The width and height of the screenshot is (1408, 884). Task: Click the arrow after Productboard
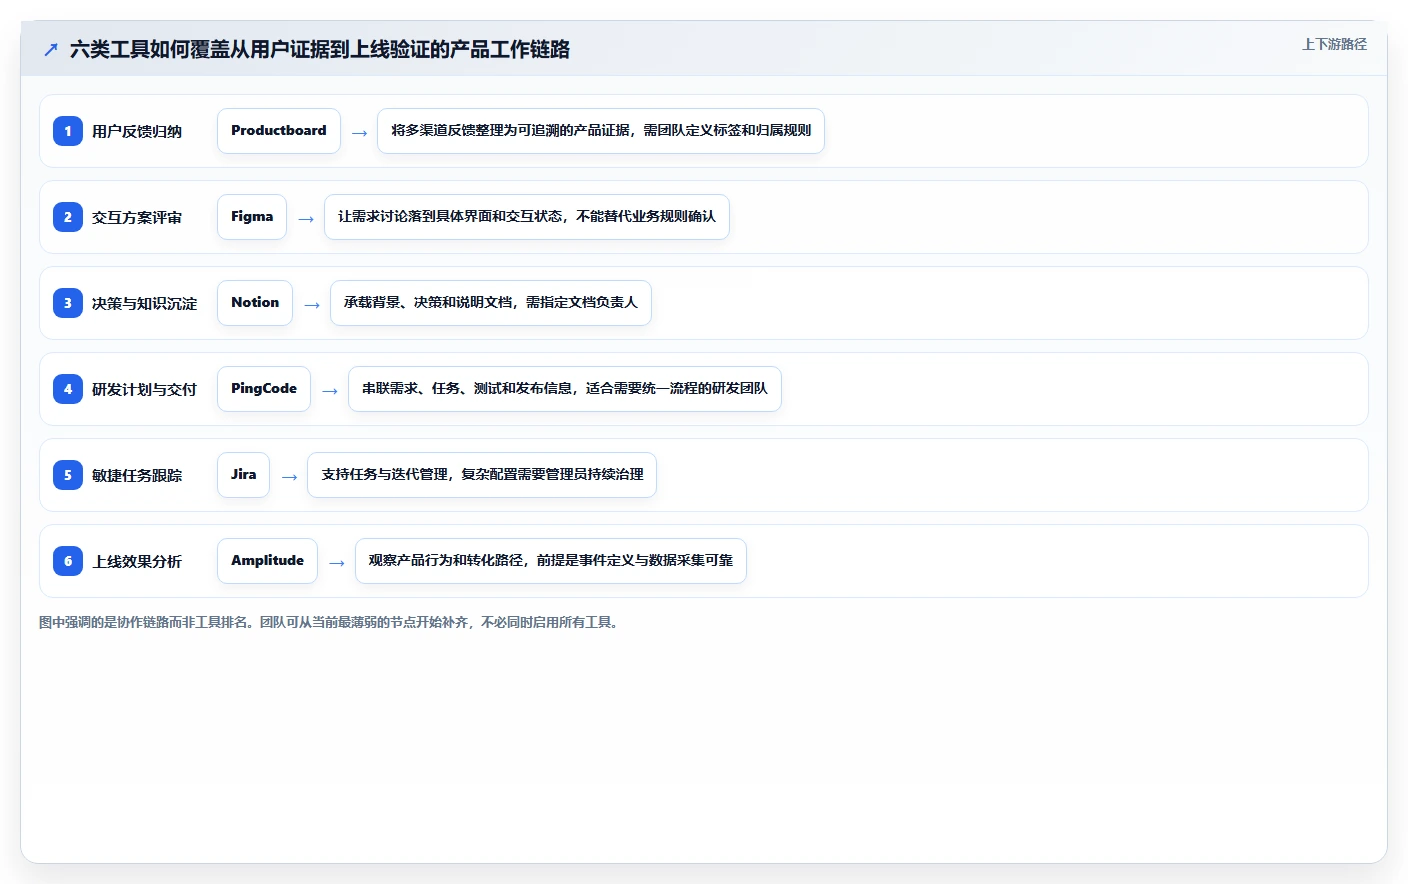(359, 133)
